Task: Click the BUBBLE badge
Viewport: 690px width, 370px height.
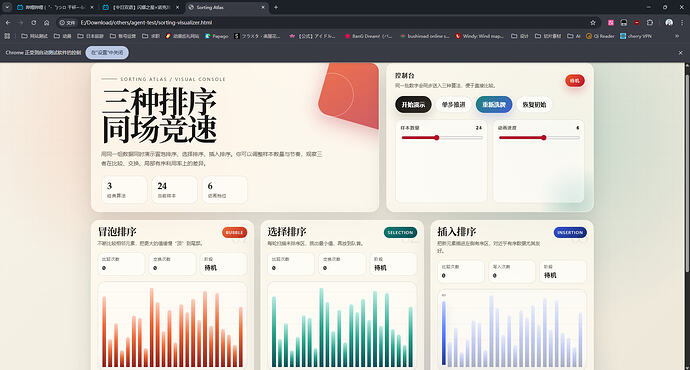Action: pos(235,232)
